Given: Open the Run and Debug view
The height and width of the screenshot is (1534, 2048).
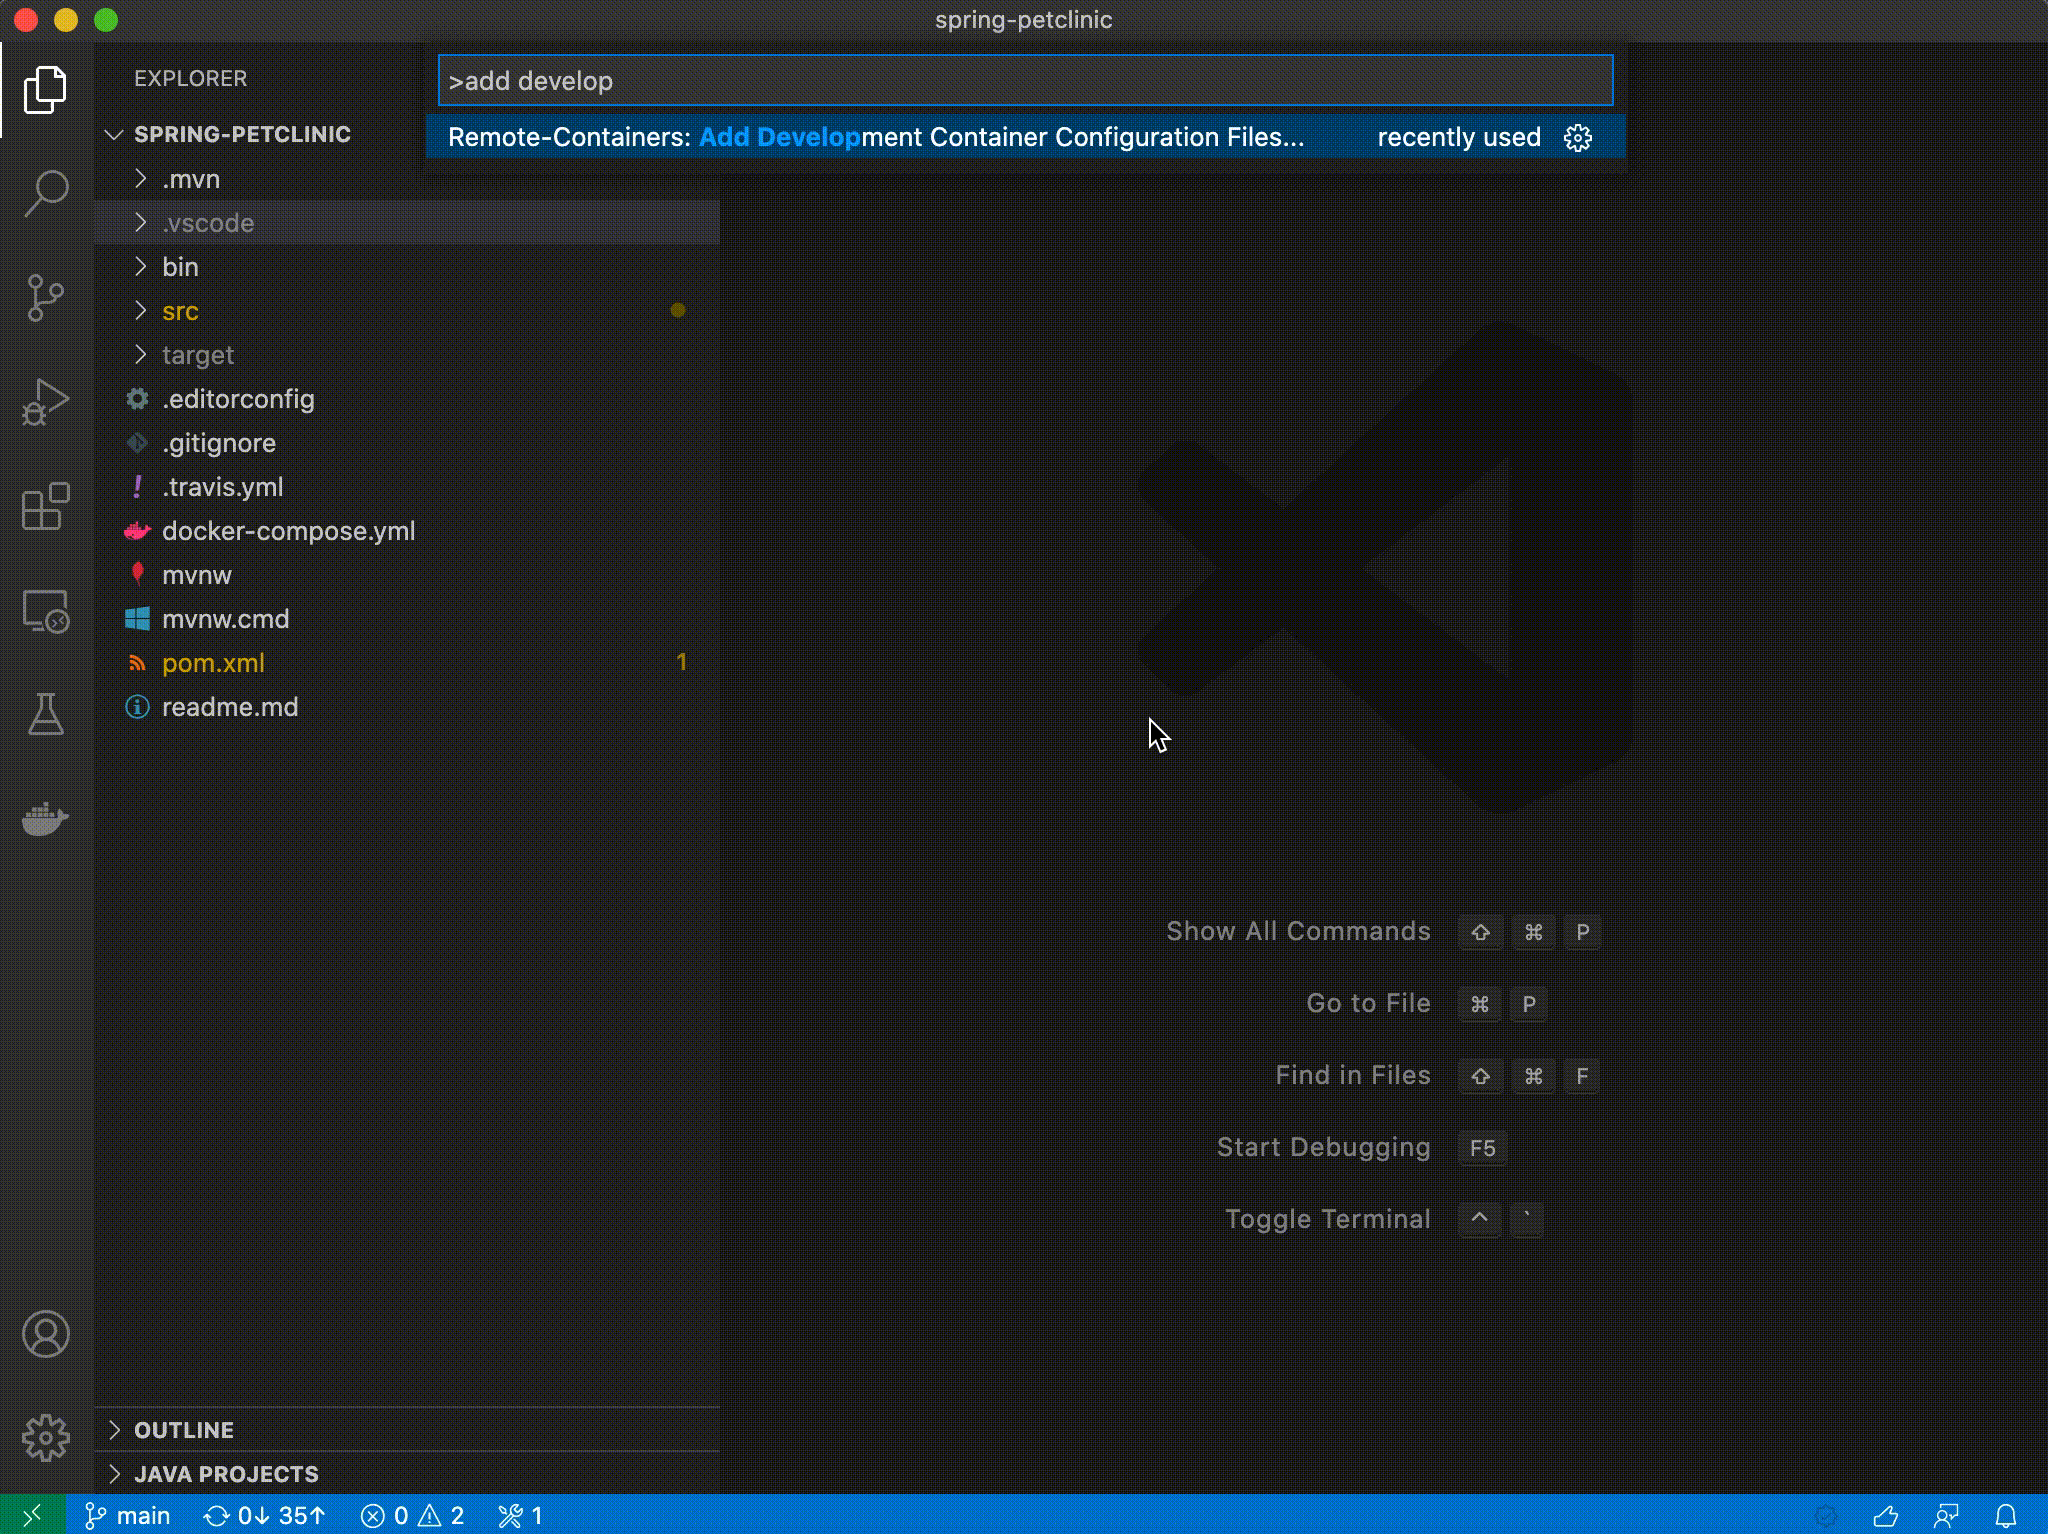Looking at the screenshot, I should click(46, 402).
